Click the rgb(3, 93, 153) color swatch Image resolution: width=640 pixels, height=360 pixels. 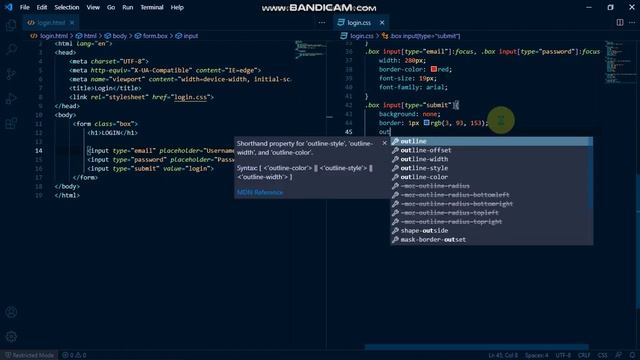click(x=426, y=122)
